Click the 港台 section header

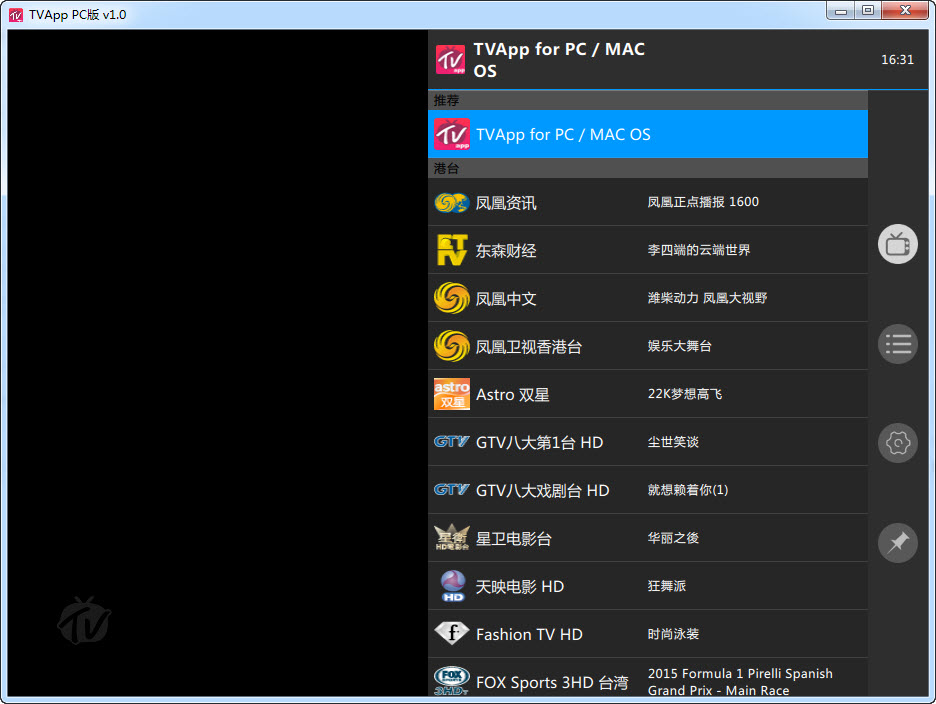click(647, 169)
